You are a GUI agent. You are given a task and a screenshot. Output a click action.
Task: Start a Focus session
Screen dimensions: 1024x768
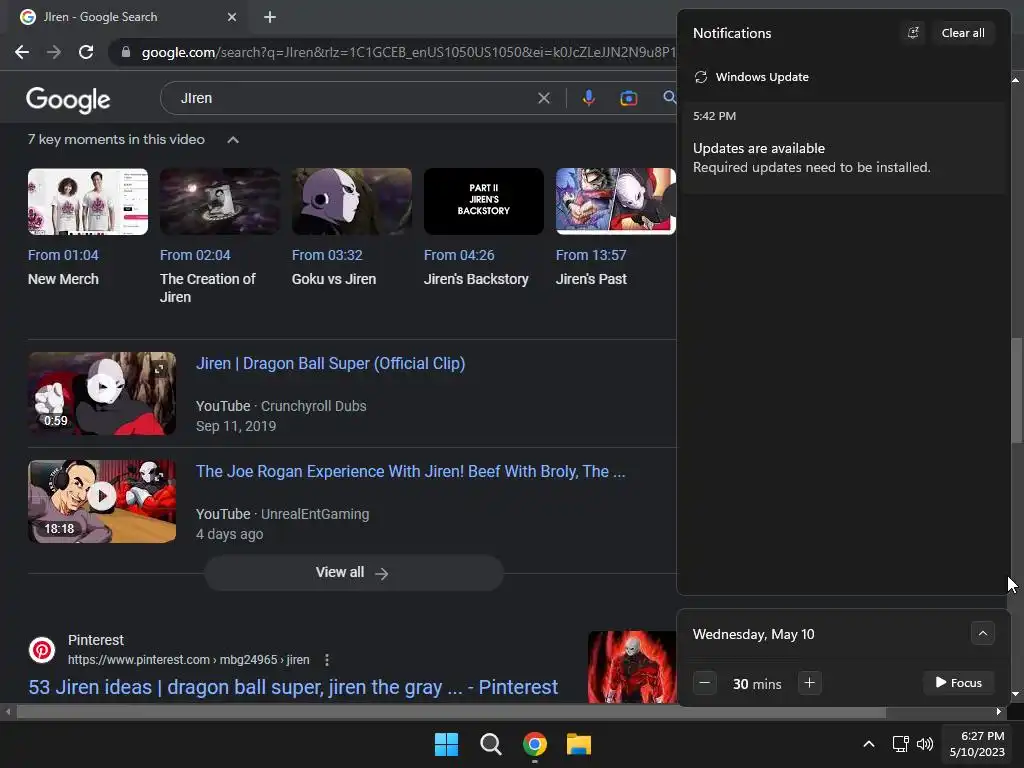[959, 683]
